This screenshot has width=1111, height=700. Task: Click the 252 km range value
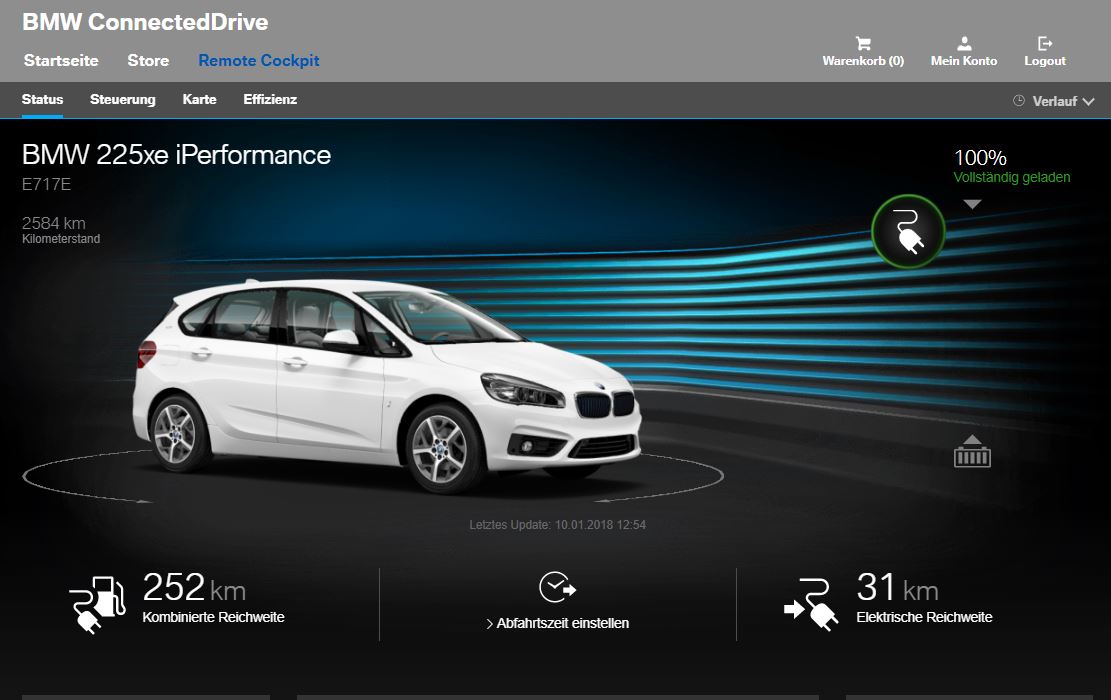194,587
